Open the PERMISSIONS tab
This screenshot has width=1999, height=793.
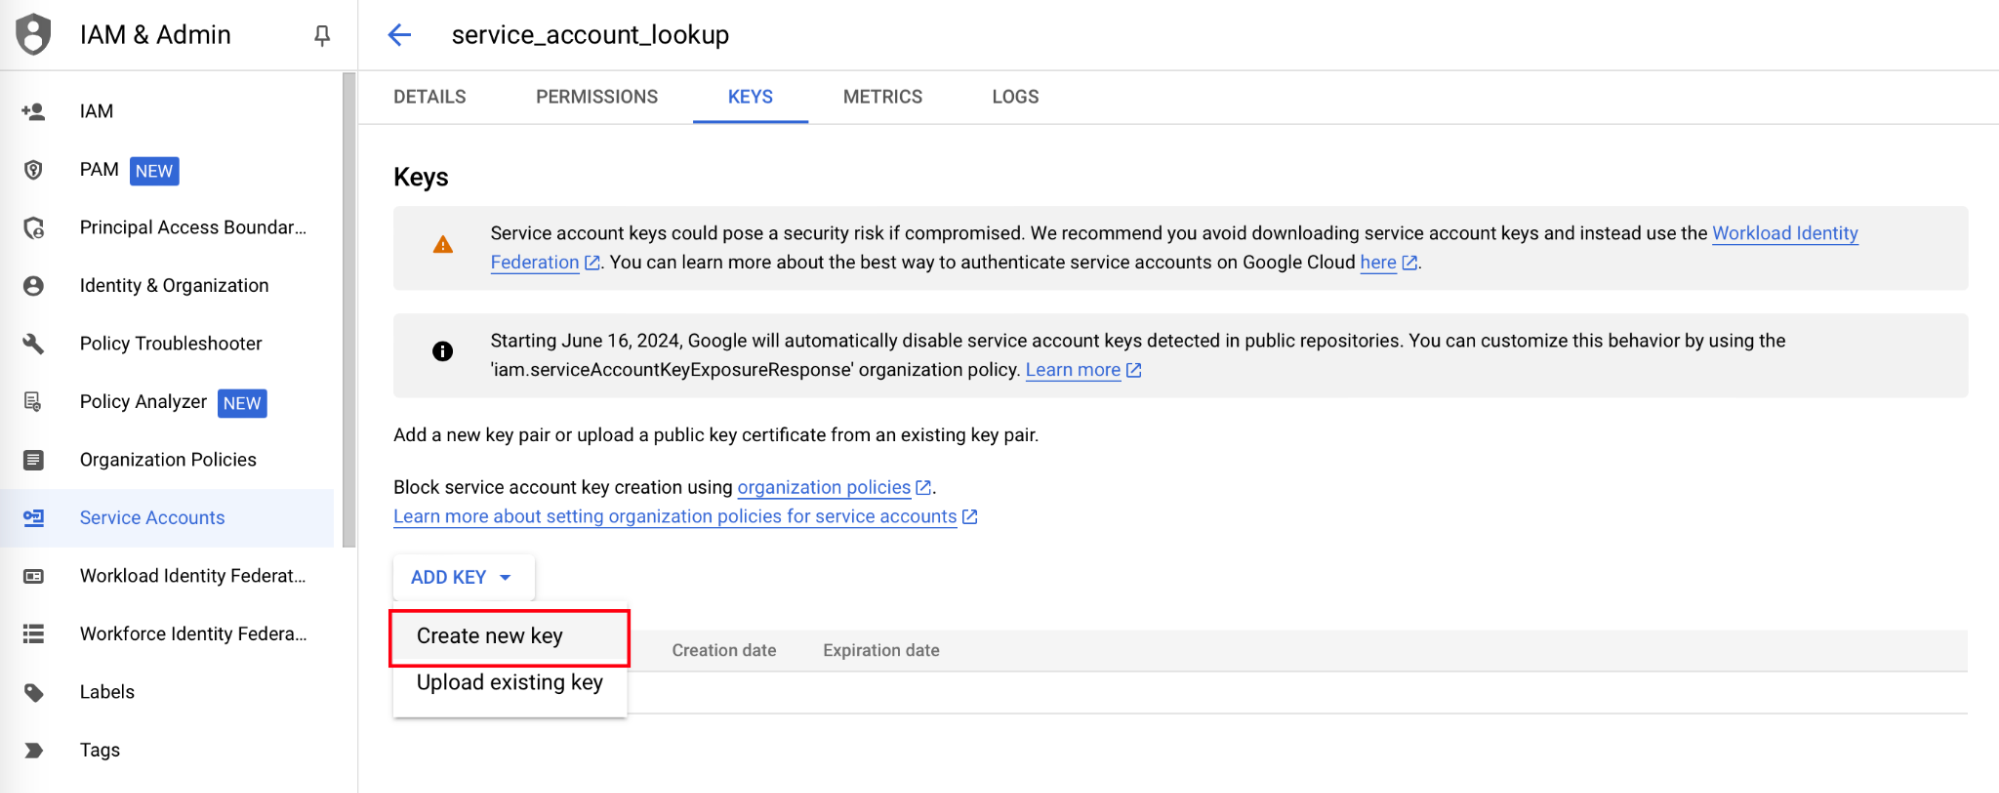click(596, 97)
